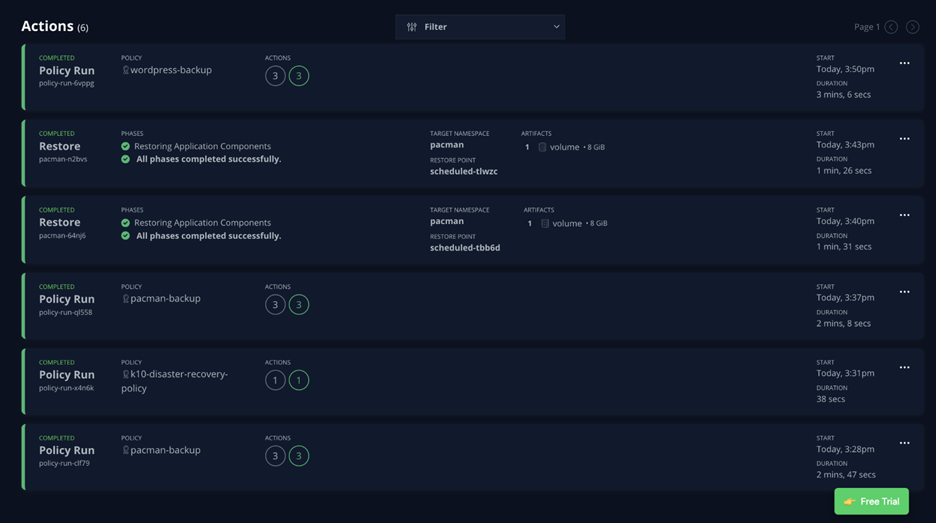Open the wordpress-backup policy link
This screenshot has height=523, width=936.
(x=171, y=70)
